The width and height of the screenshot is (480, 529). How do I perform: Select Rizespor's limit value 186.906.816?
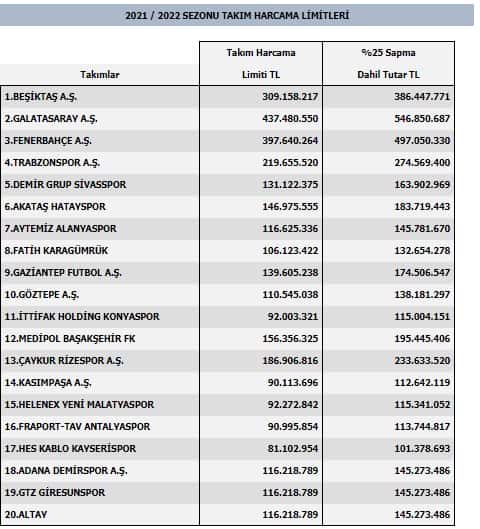[290, 360]
